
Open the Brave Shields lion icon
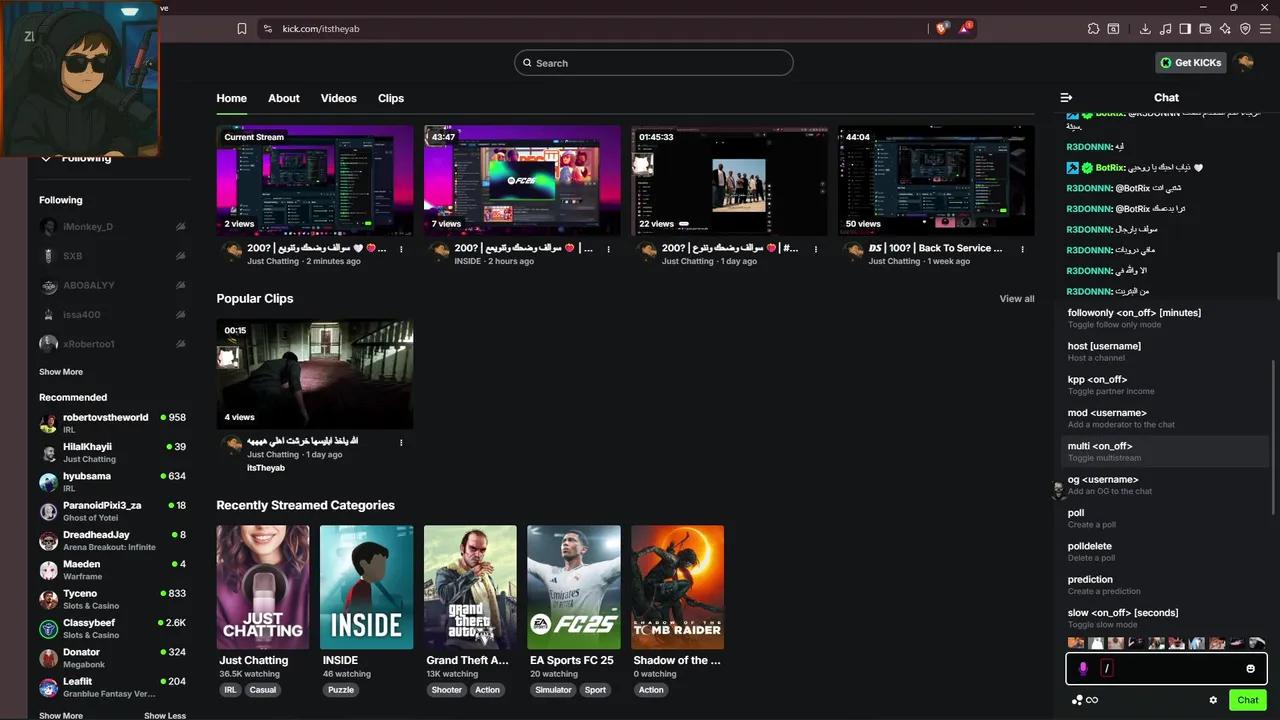pos(941,28)
